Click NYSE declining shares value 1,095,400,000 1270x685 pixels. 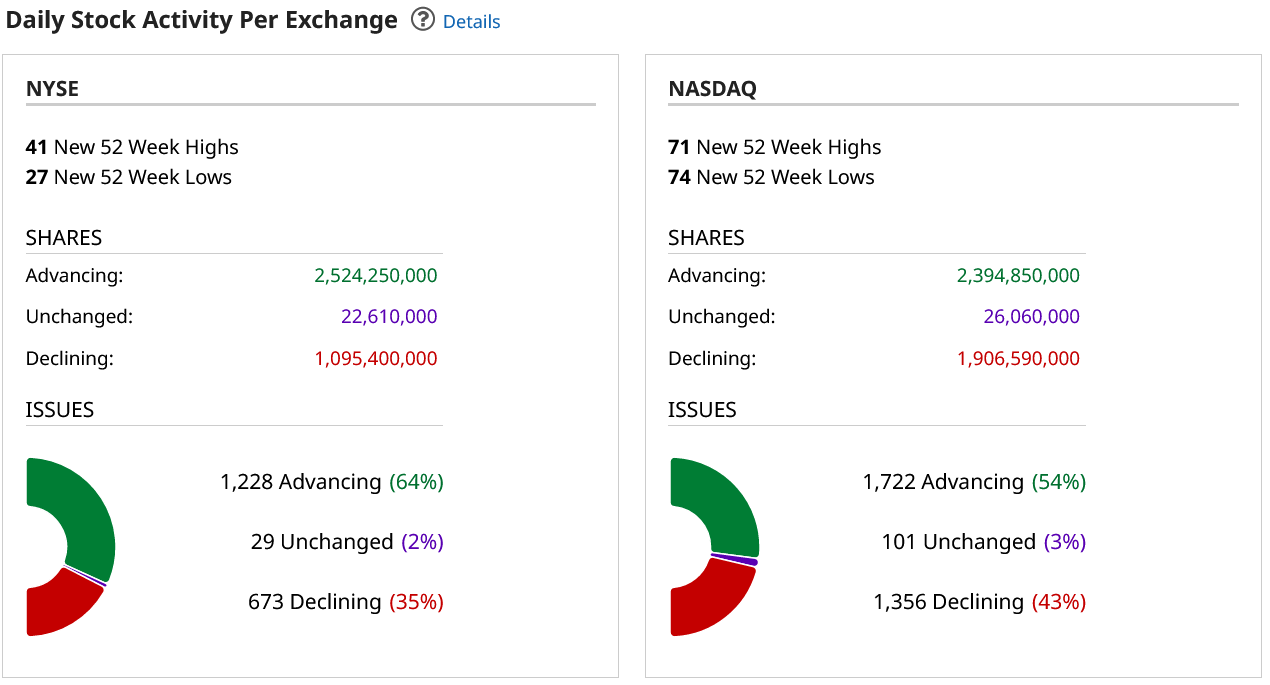coord(375,358)
